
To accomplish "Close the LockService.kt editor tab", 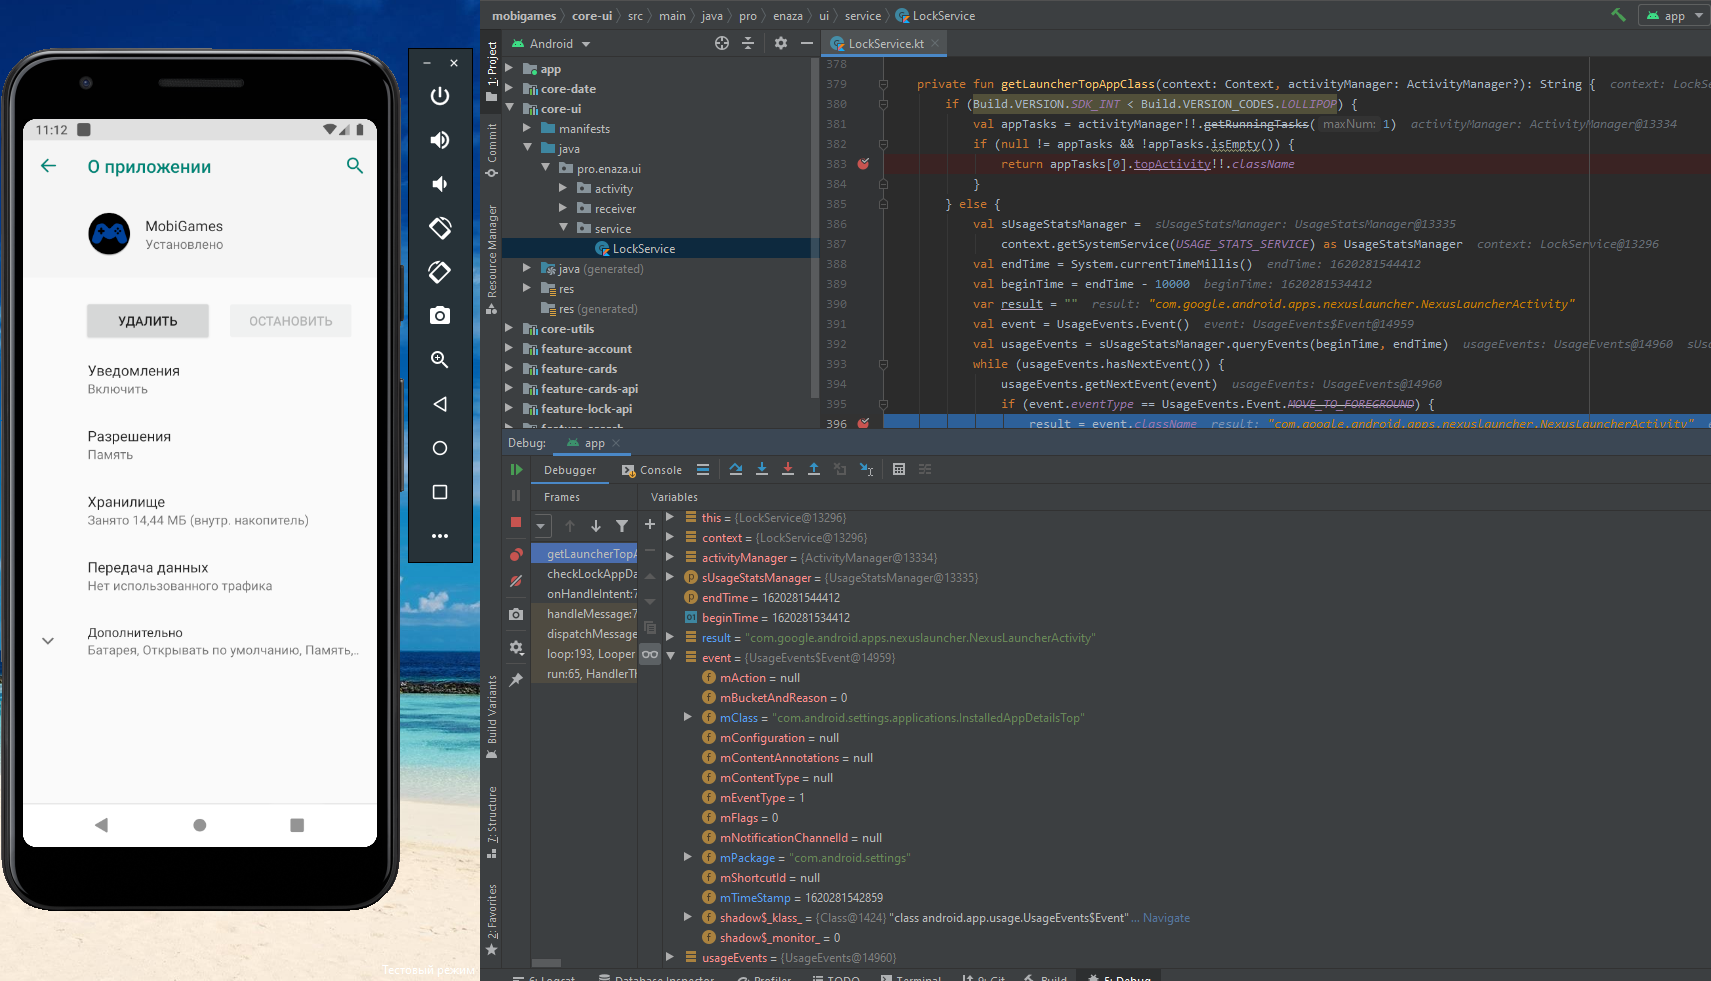I will [935, 43].
